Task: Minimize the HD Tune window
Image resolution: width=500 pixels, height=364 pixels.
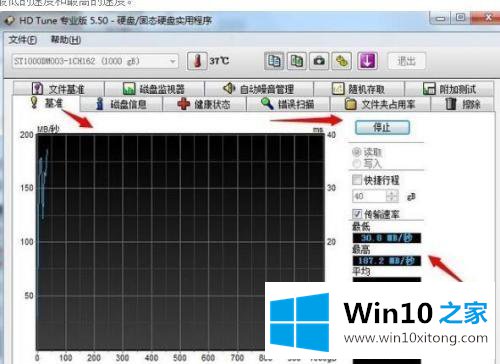Action: pyautogui.click(x=440, y=18)
